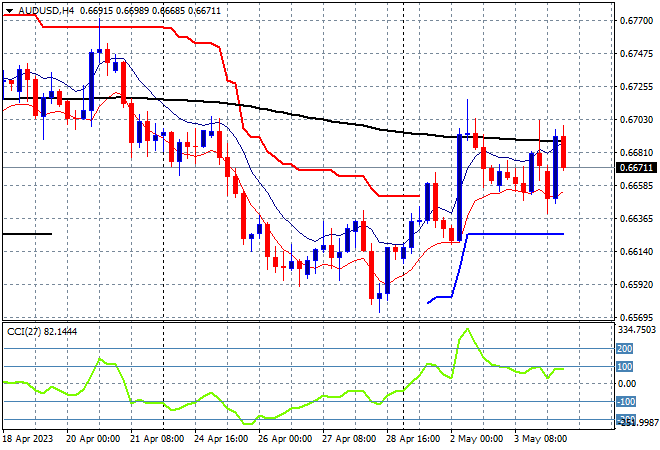The height and width of the screenshot is (450, 660).
Task: Click the blue horizontal support line
Action: tap(516, 234)
